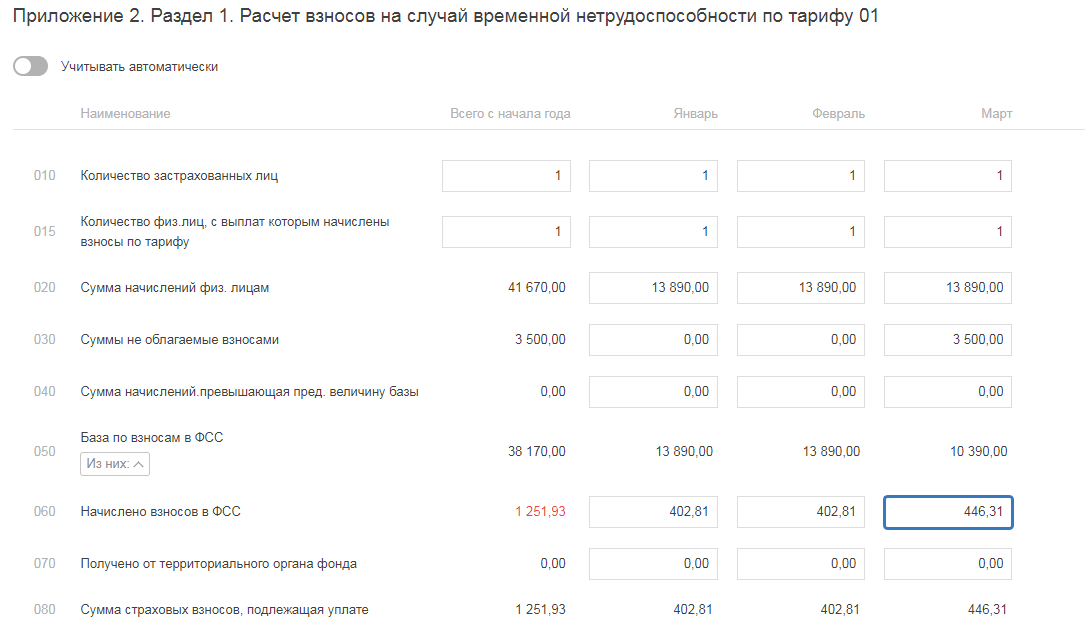Click February field in row 070
The width and height of the screenshot is (1085, 638).
pos(800,564)
